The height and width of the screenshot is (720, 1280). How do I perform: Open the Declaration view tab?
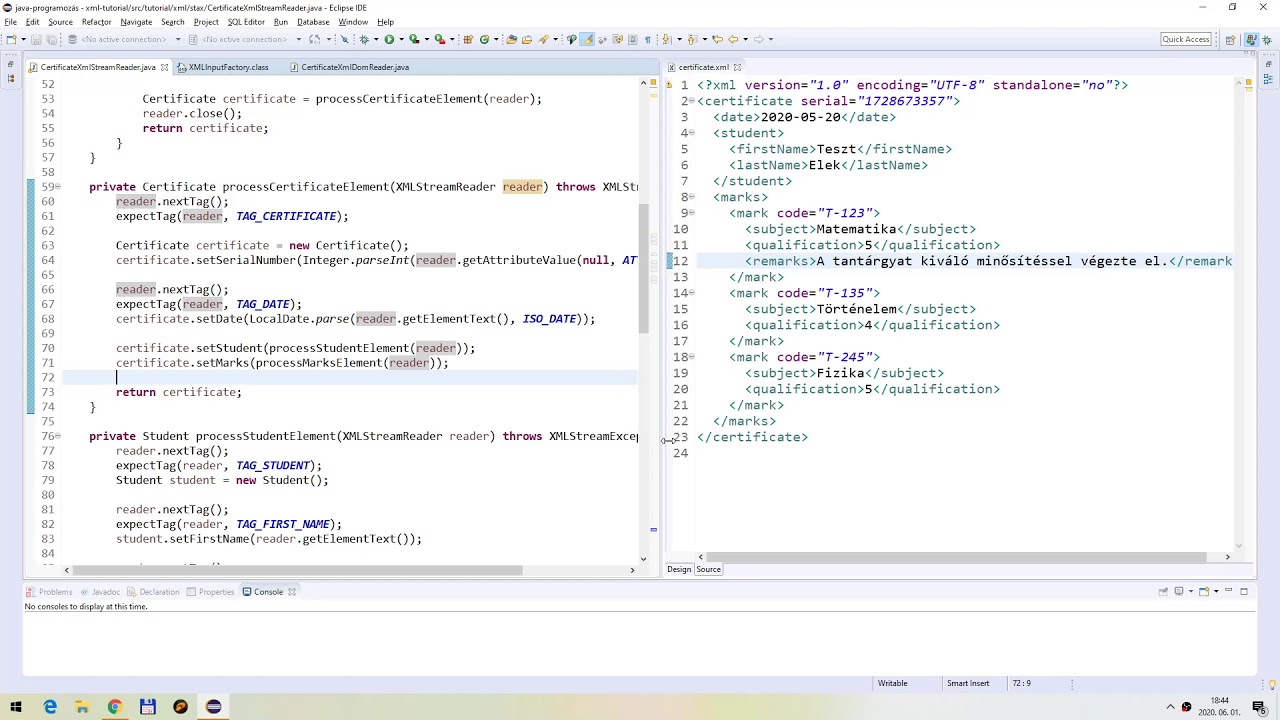click(153, 592)
